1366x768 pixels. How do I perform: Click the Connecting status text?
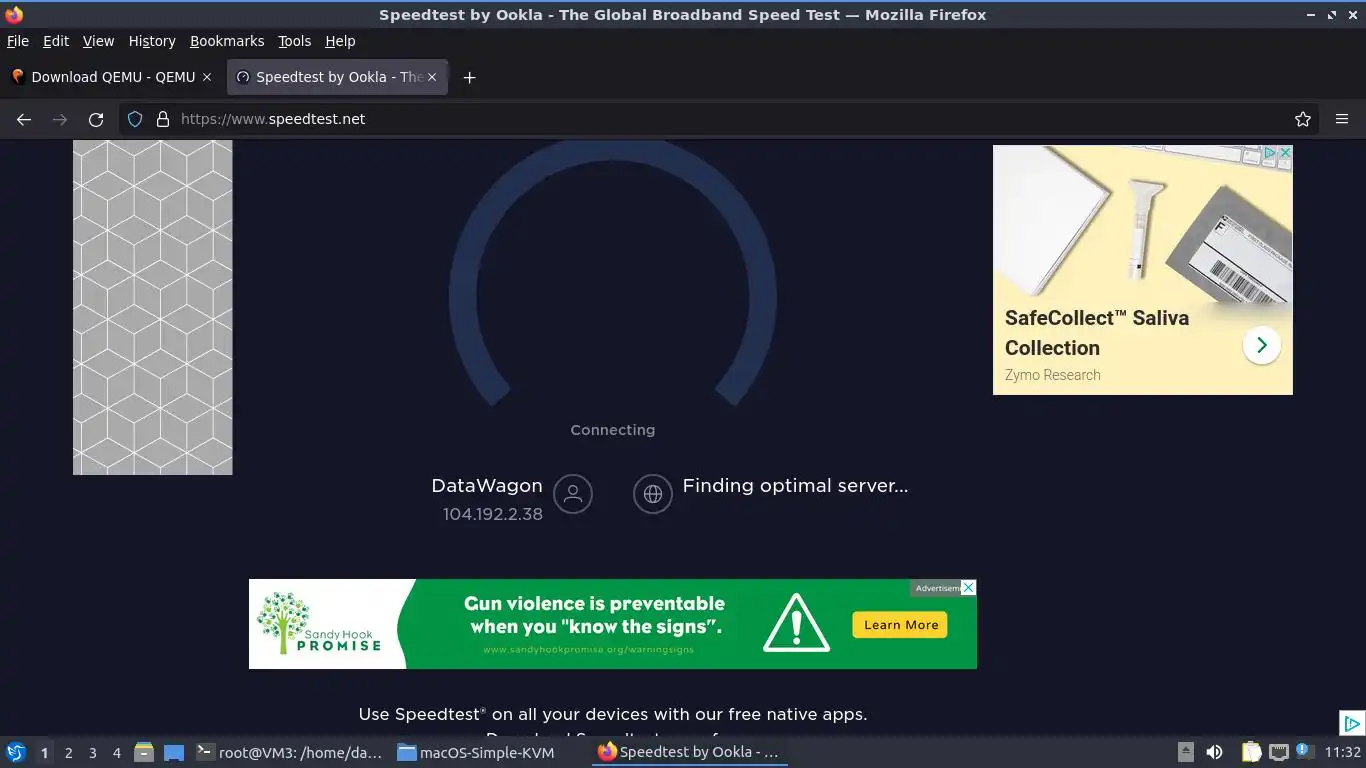[613, 430]
